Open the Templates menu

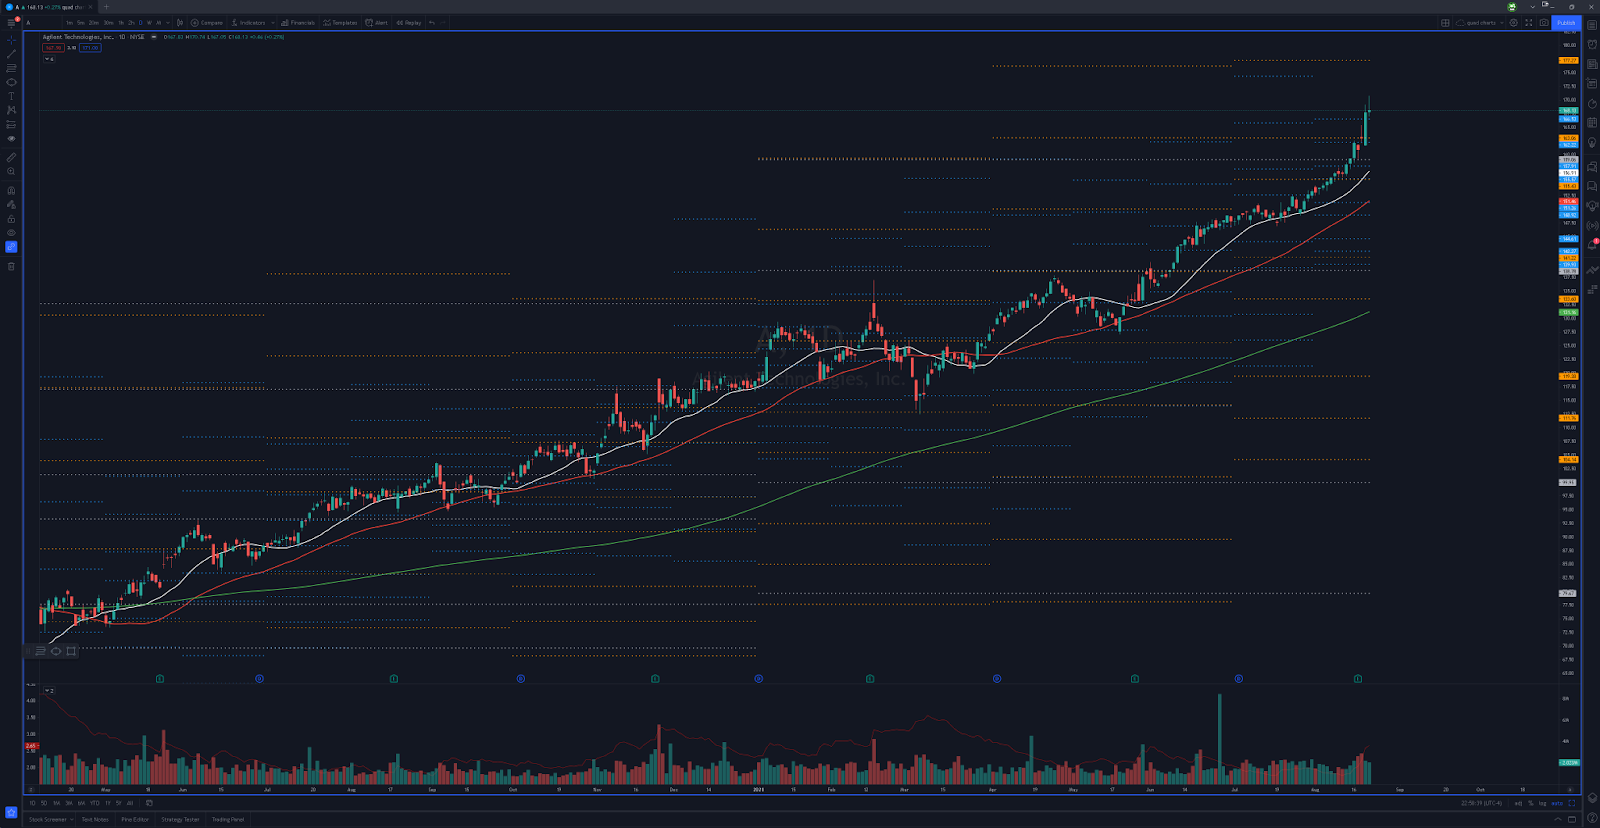[x=340, y=23]
